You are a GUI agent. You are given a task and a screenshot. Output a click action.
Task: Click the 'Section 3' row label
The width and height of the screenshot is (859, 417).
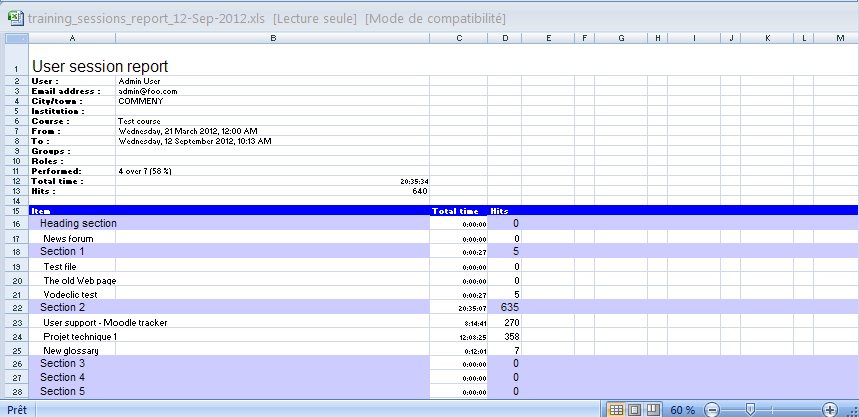coord(62,363)
